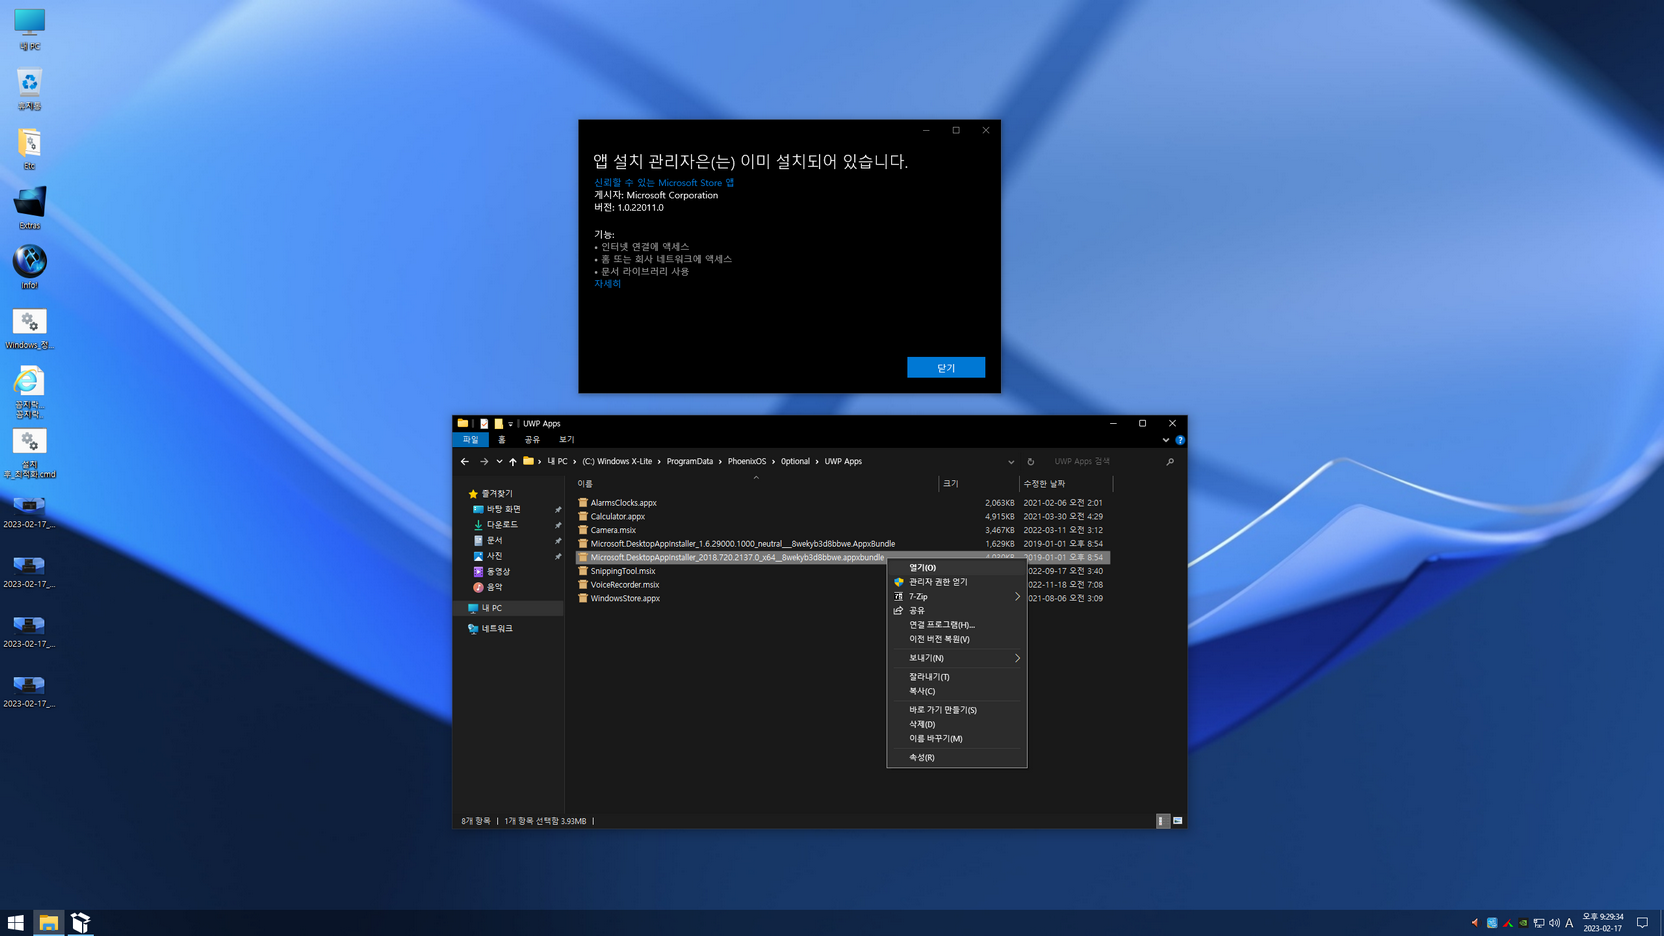Choose 열기(O) in context menu
The image size is (1664, 936).
pos(956,567)
